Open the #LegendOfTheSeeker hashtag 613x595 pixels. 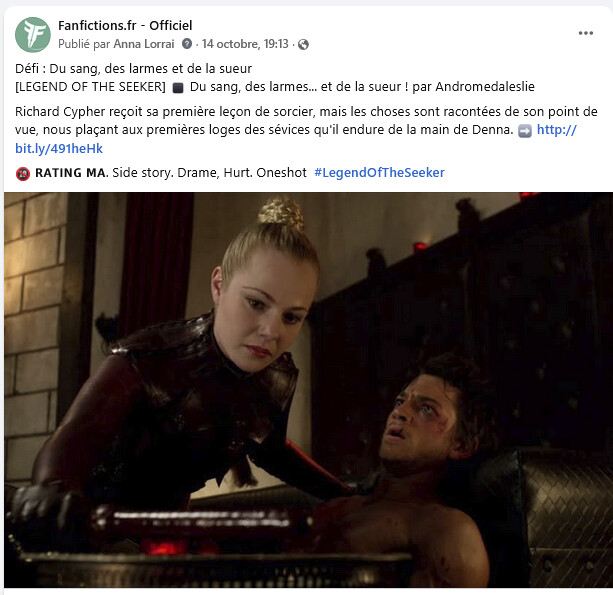coord(379,173)
